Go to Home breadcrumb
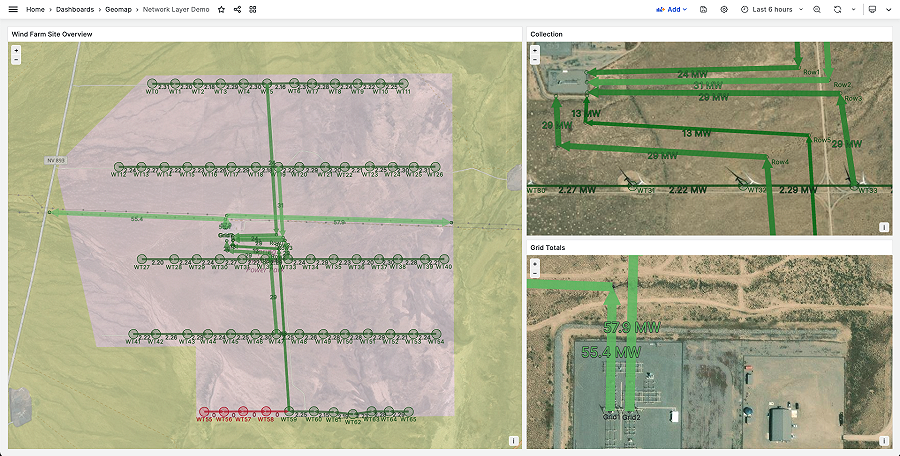The image size is (900, 456). 36,10
